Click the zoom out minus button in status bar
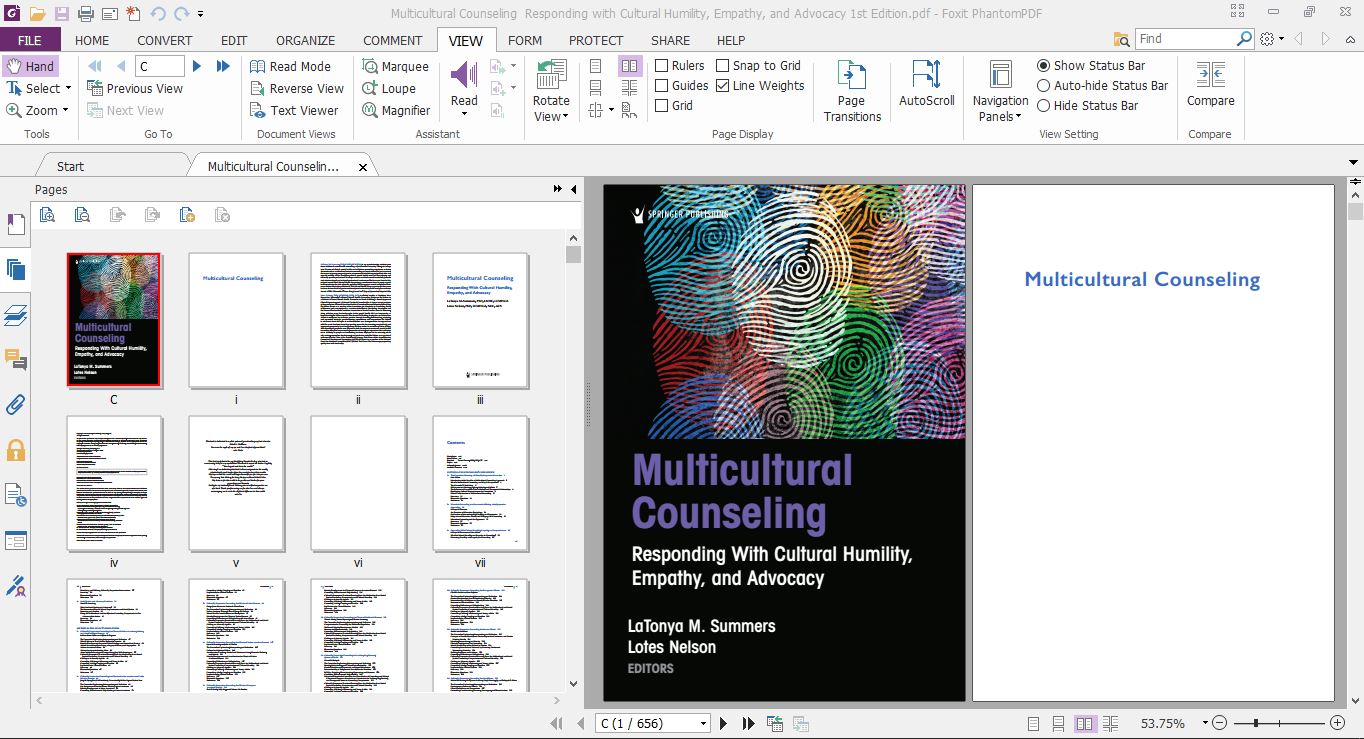The width and height of the screenshot is (1364, 739). click(x=1219, y=723)
